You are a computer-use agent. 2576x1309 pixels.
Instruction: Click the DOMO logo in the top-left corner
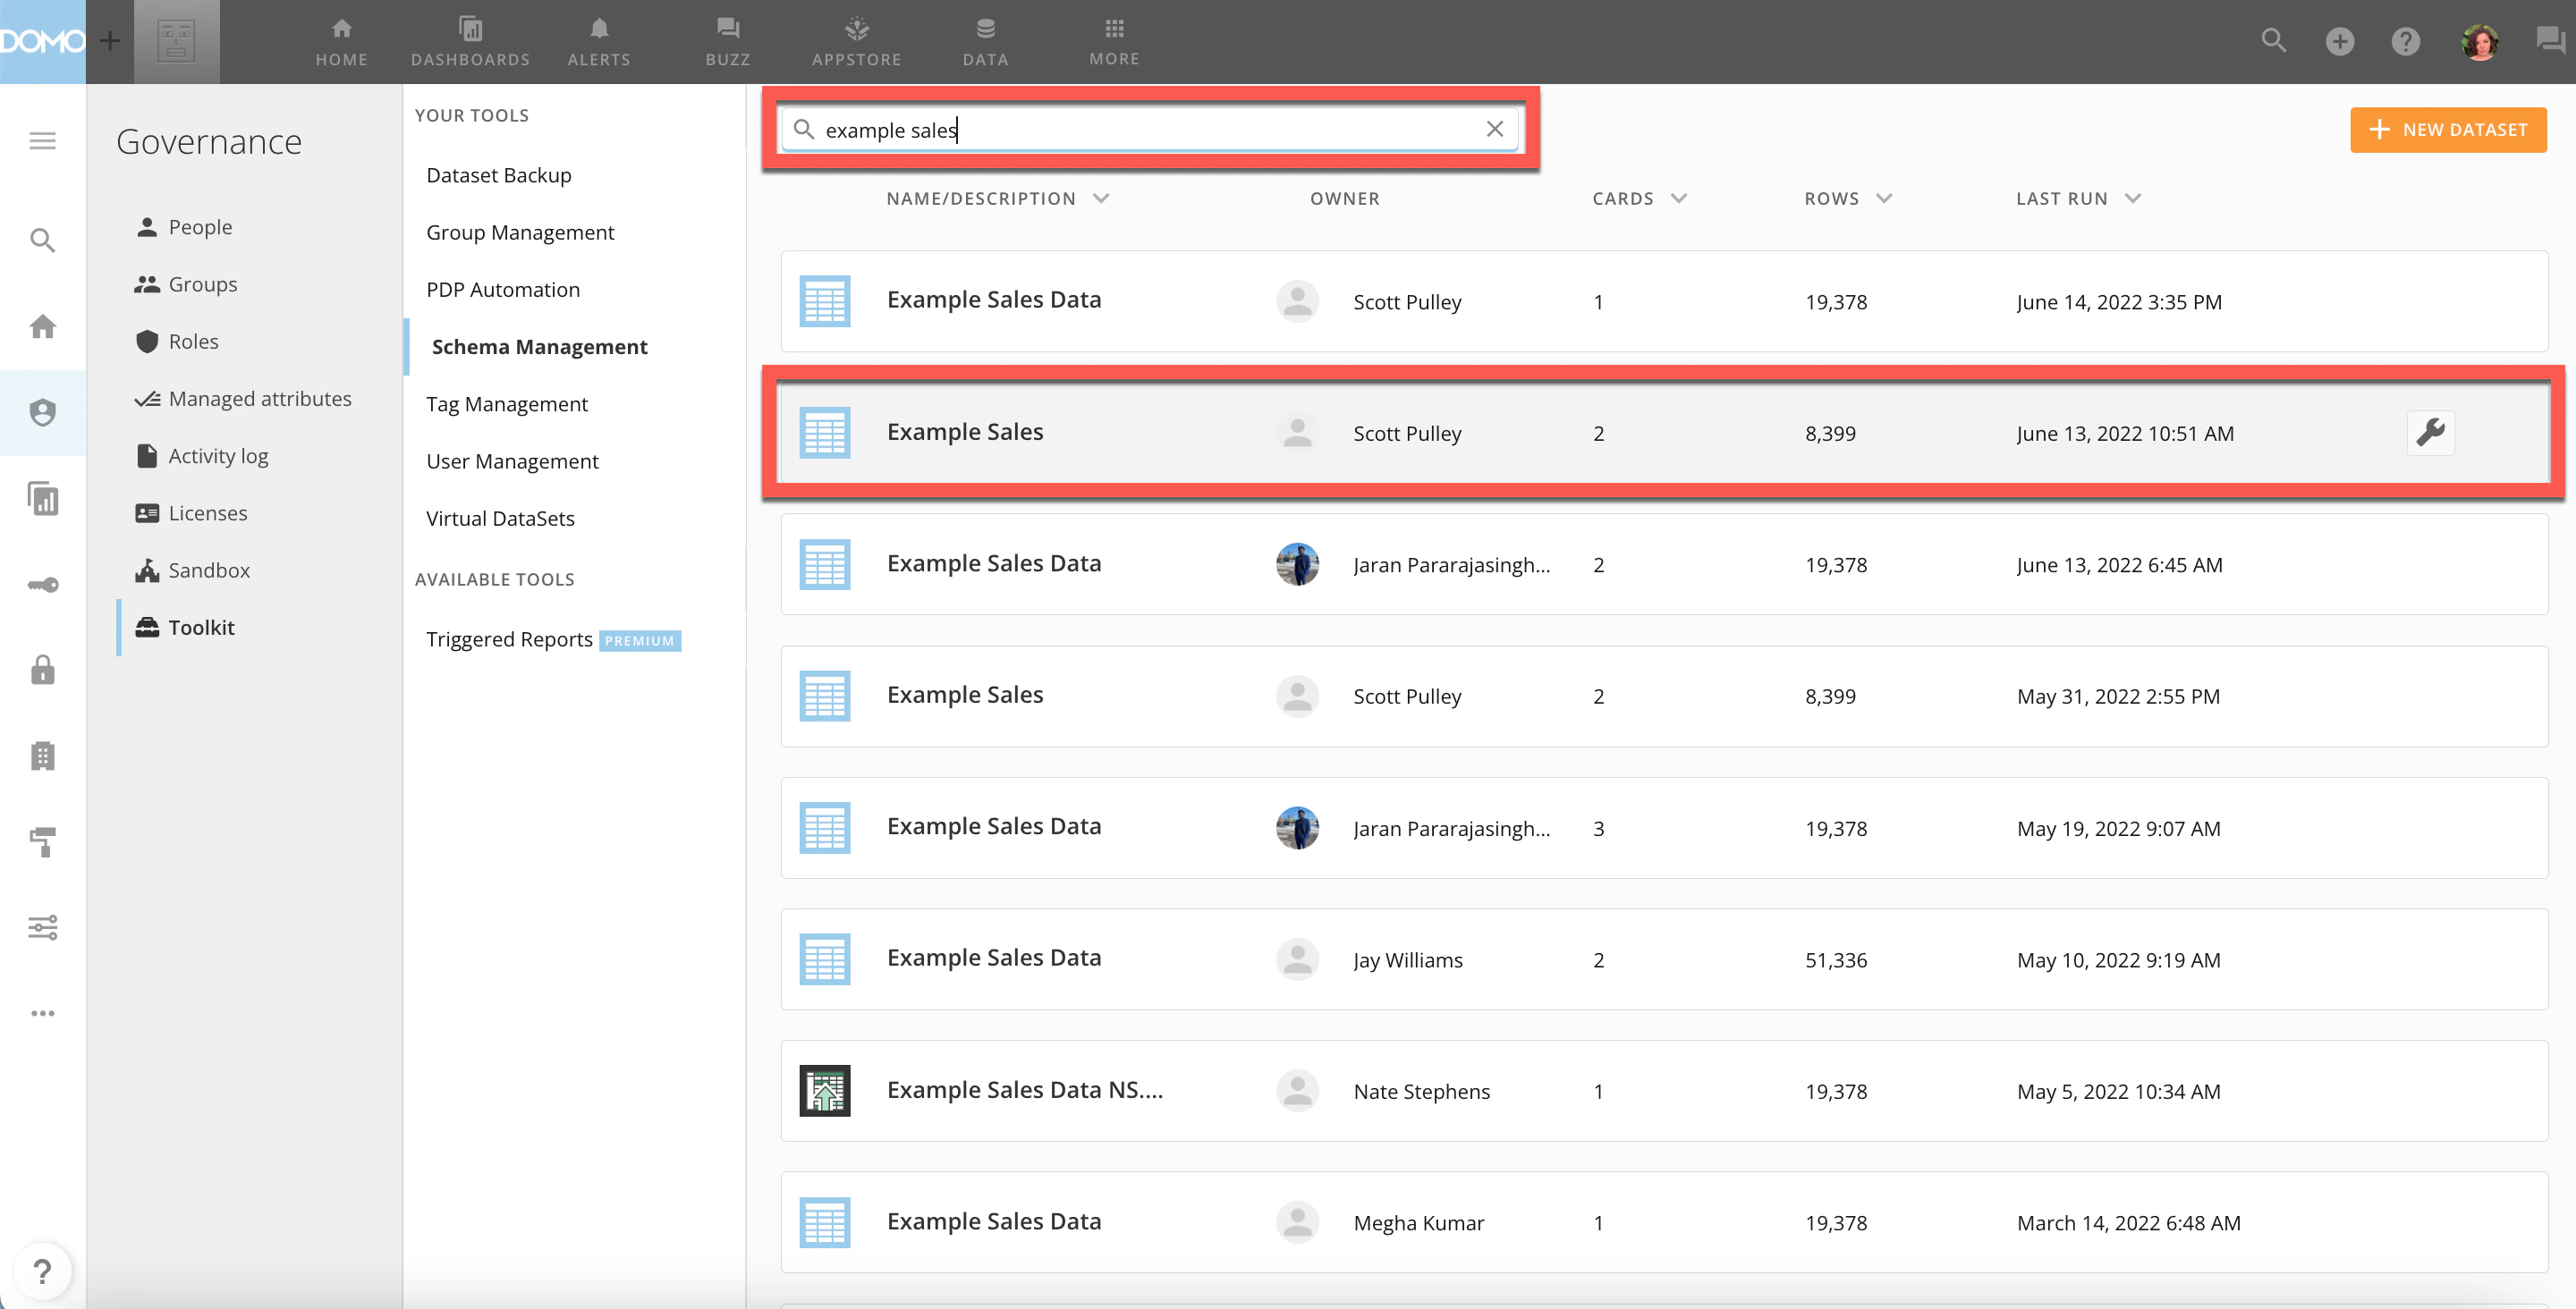[43, 41]
